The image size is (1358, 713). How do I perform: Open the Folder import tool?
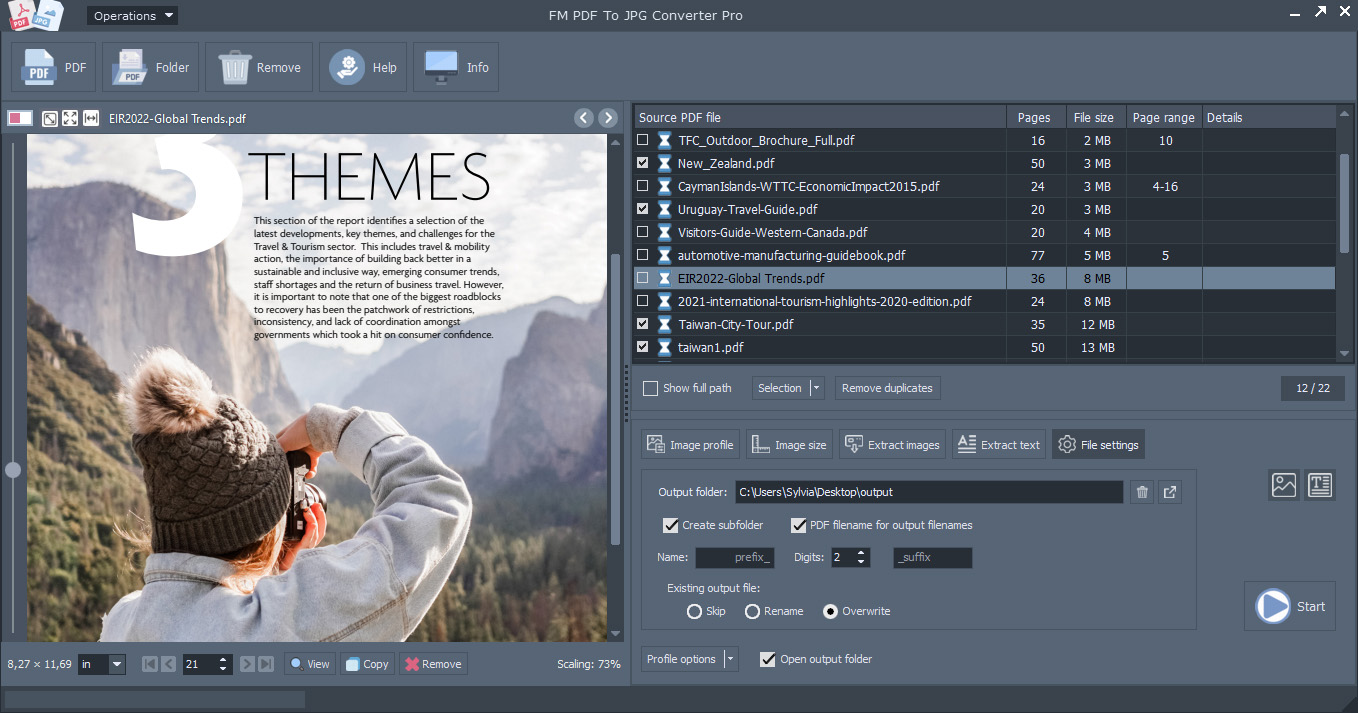click(130, 66)
